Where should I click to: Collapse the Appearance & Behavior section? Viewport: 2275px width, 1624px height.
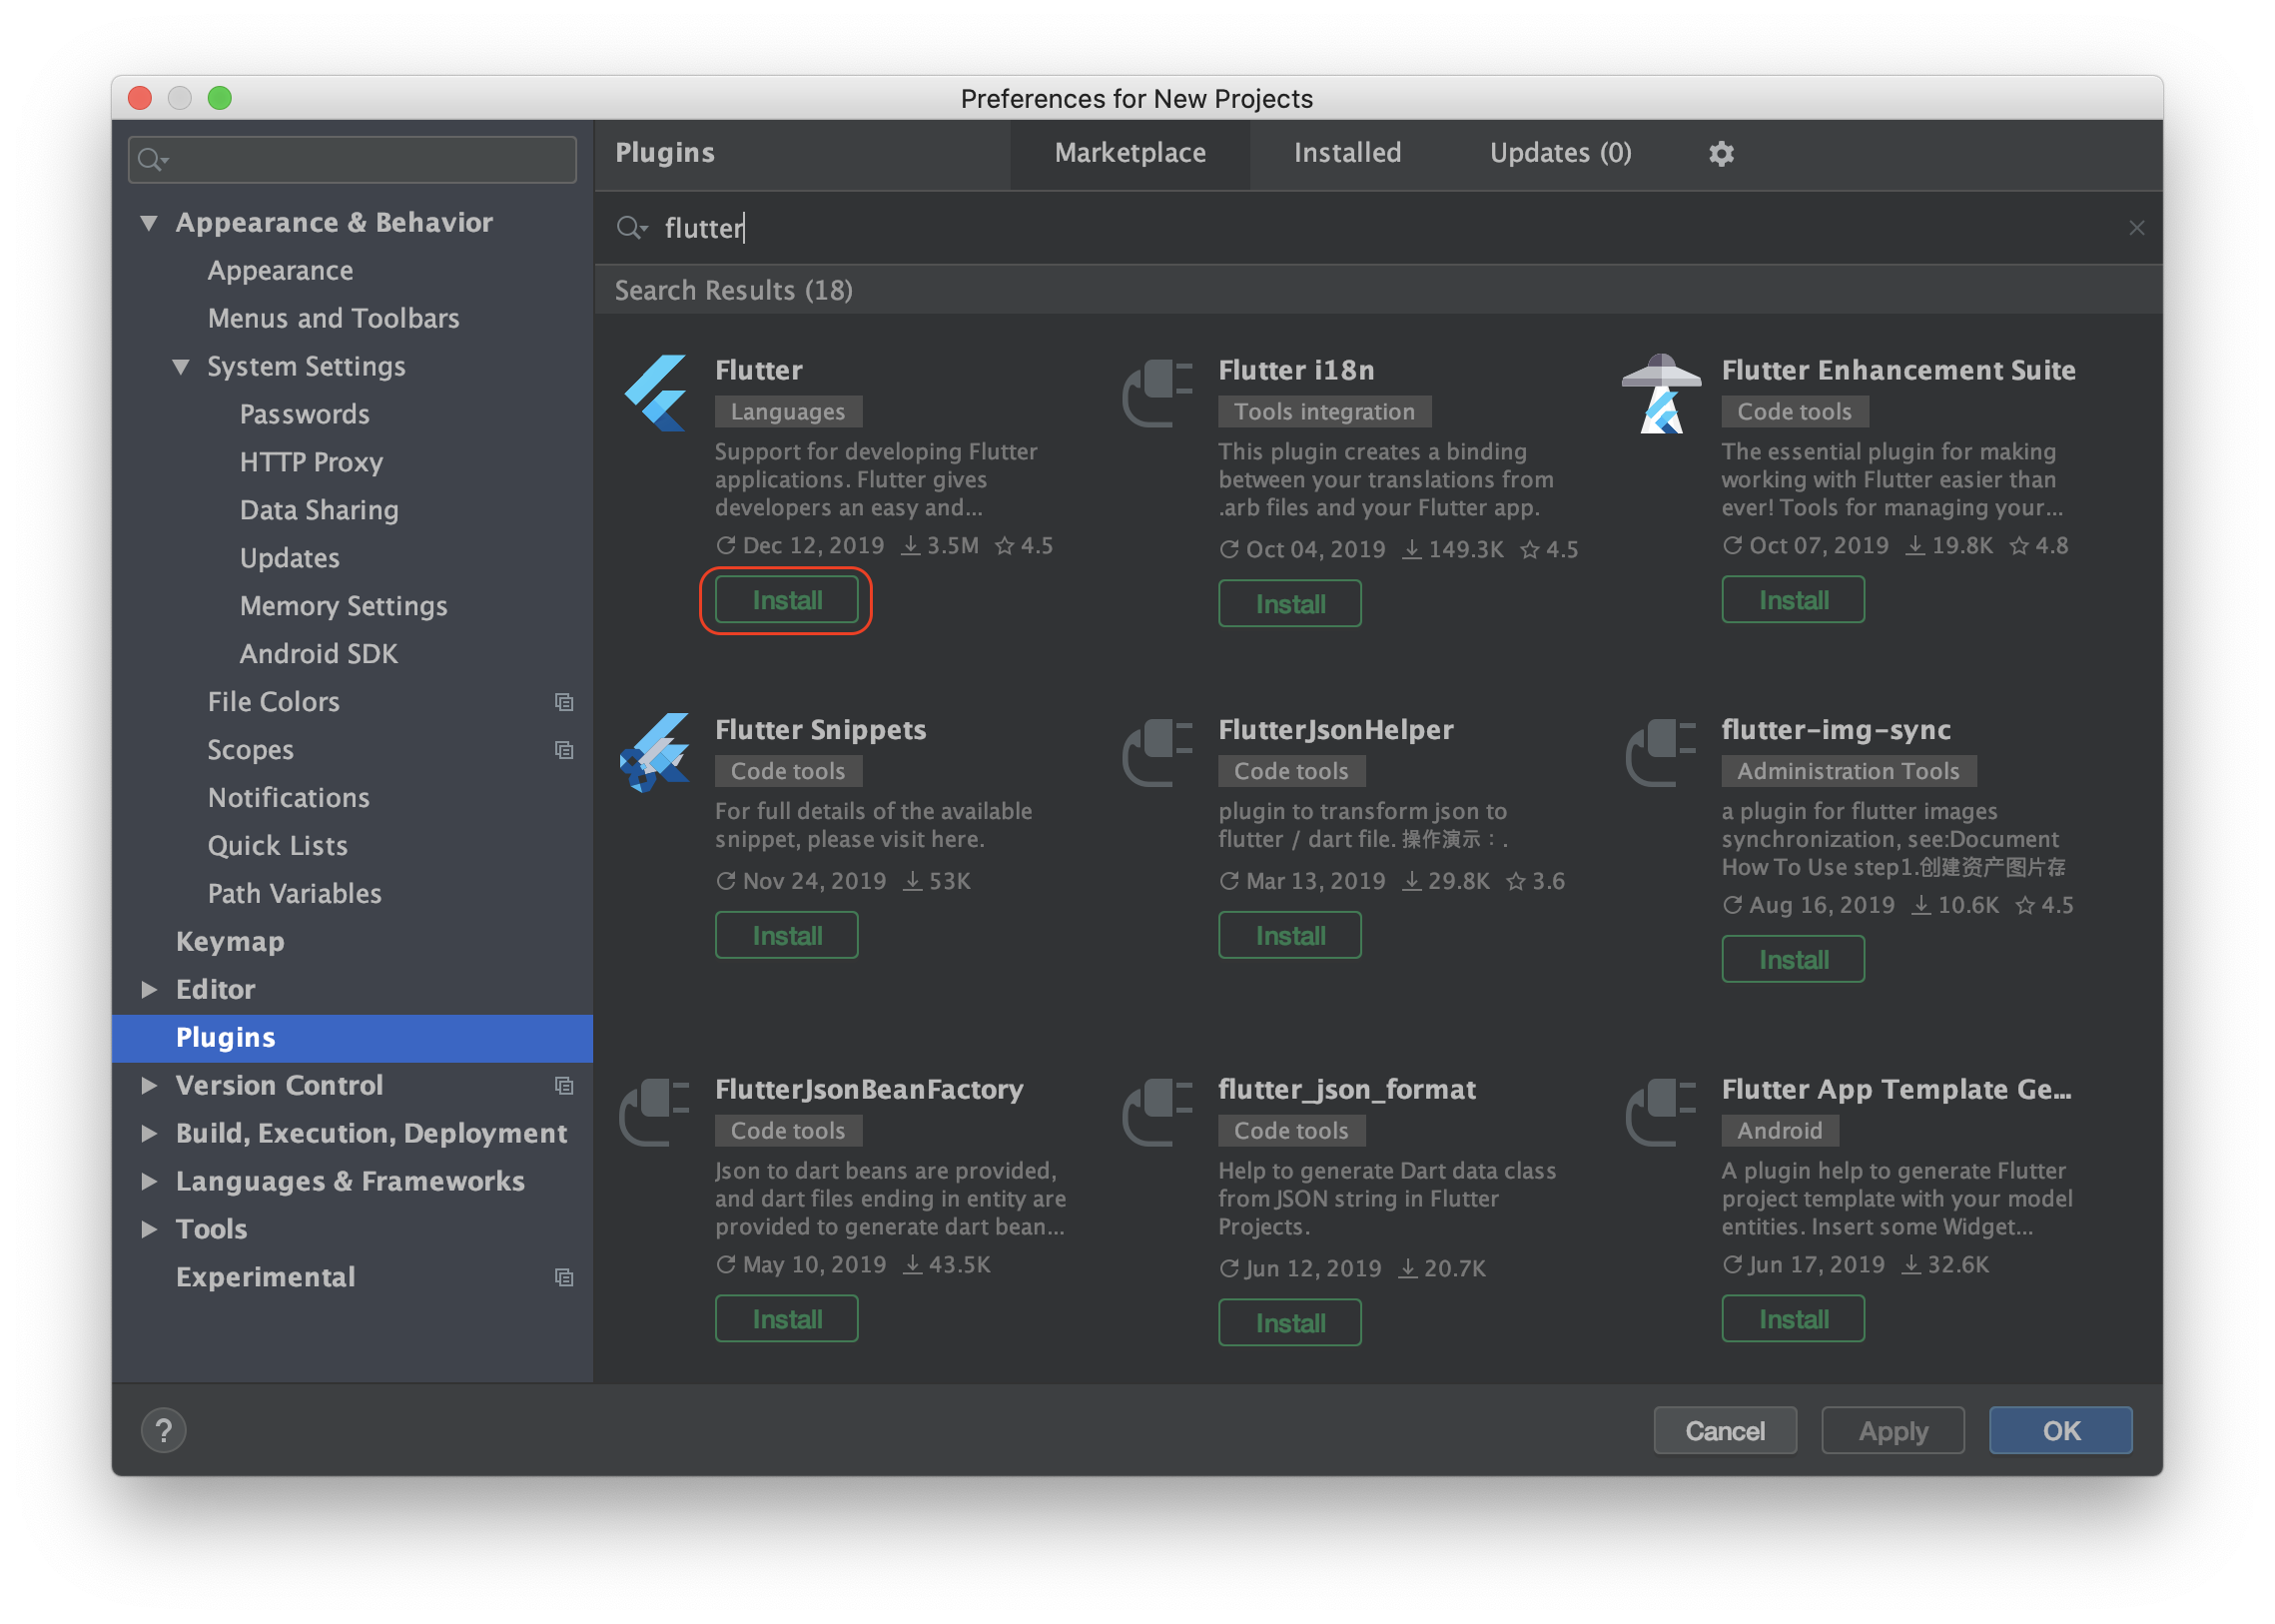click(149, 222)
